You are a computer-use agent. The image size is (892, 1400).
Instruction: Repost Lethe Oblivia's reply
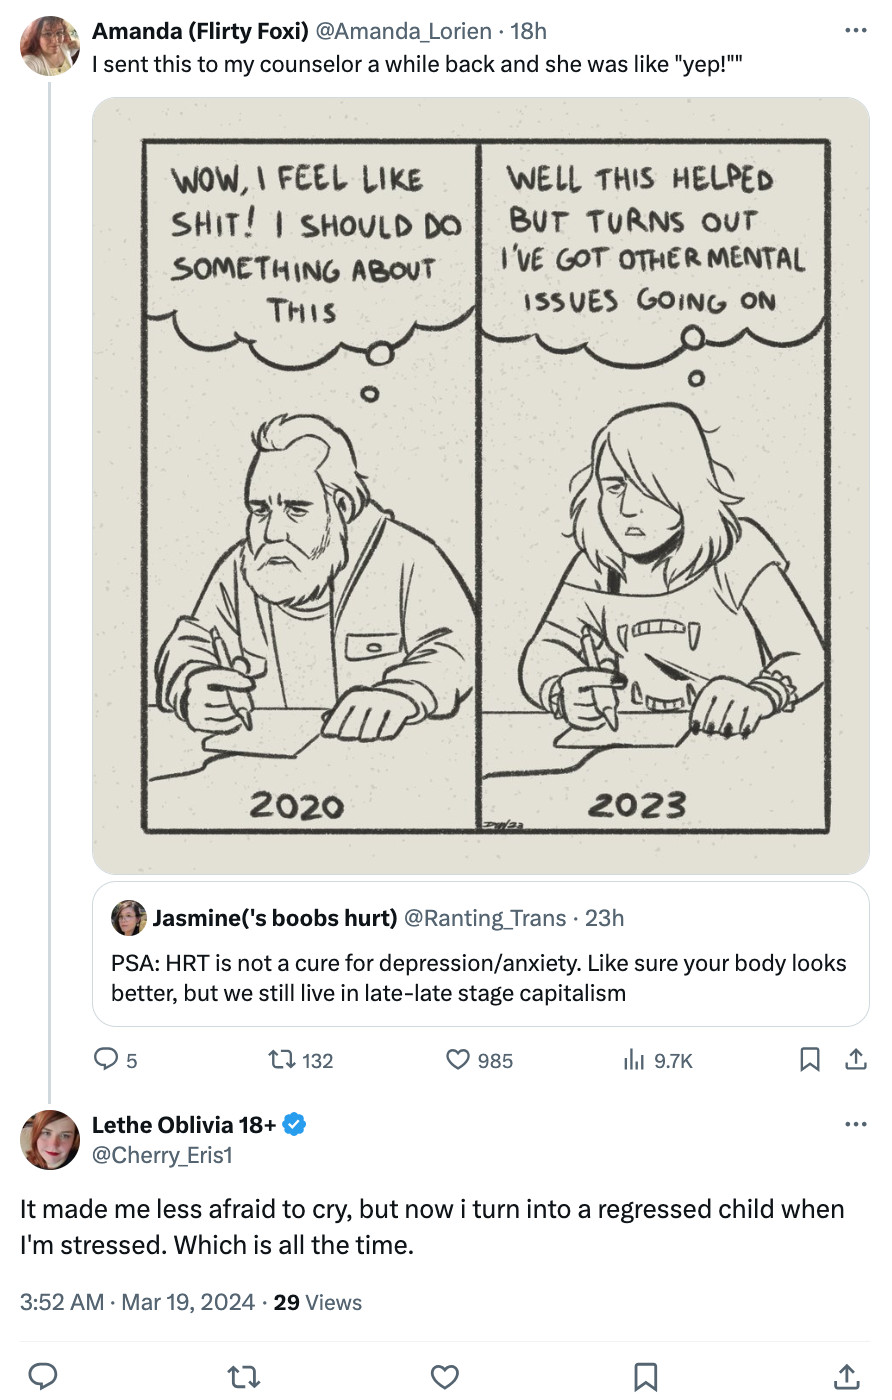[243, 1377]
